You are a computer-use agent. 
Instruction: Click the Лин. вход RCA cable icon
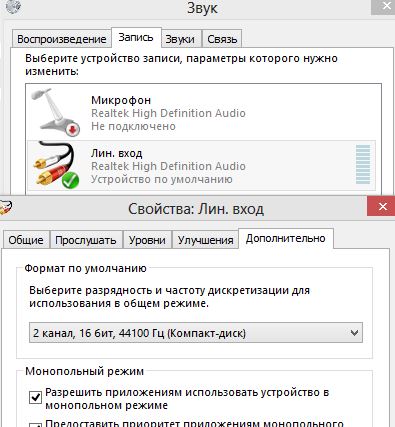(56, 165)
